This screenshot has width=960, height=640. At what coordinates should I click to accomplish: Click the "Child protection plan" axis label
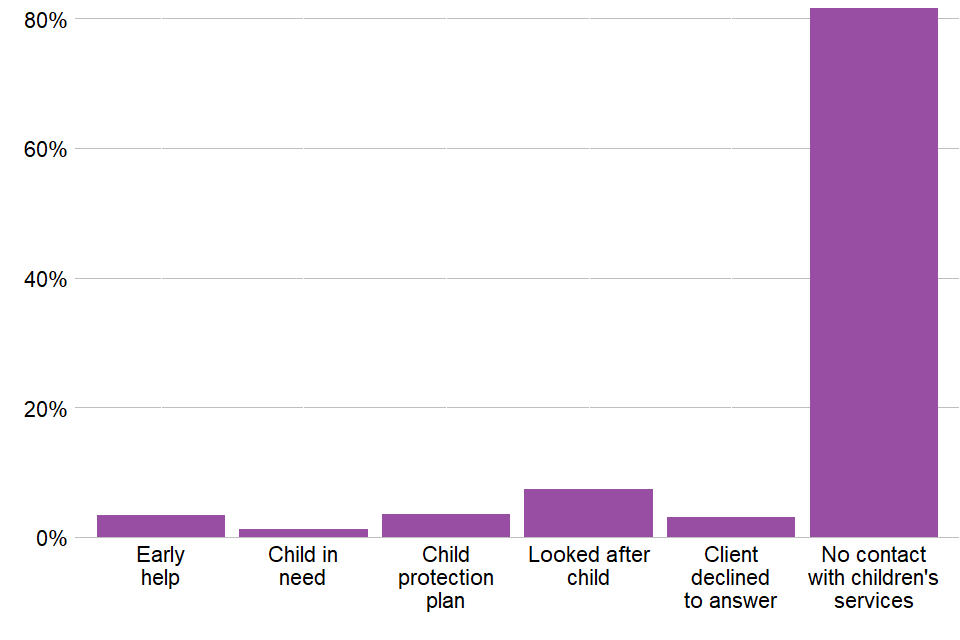pos(446,578)
